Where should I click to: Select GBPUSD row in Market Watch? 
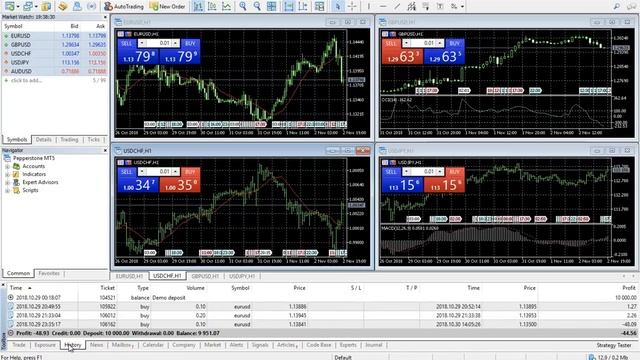[55, 45]
